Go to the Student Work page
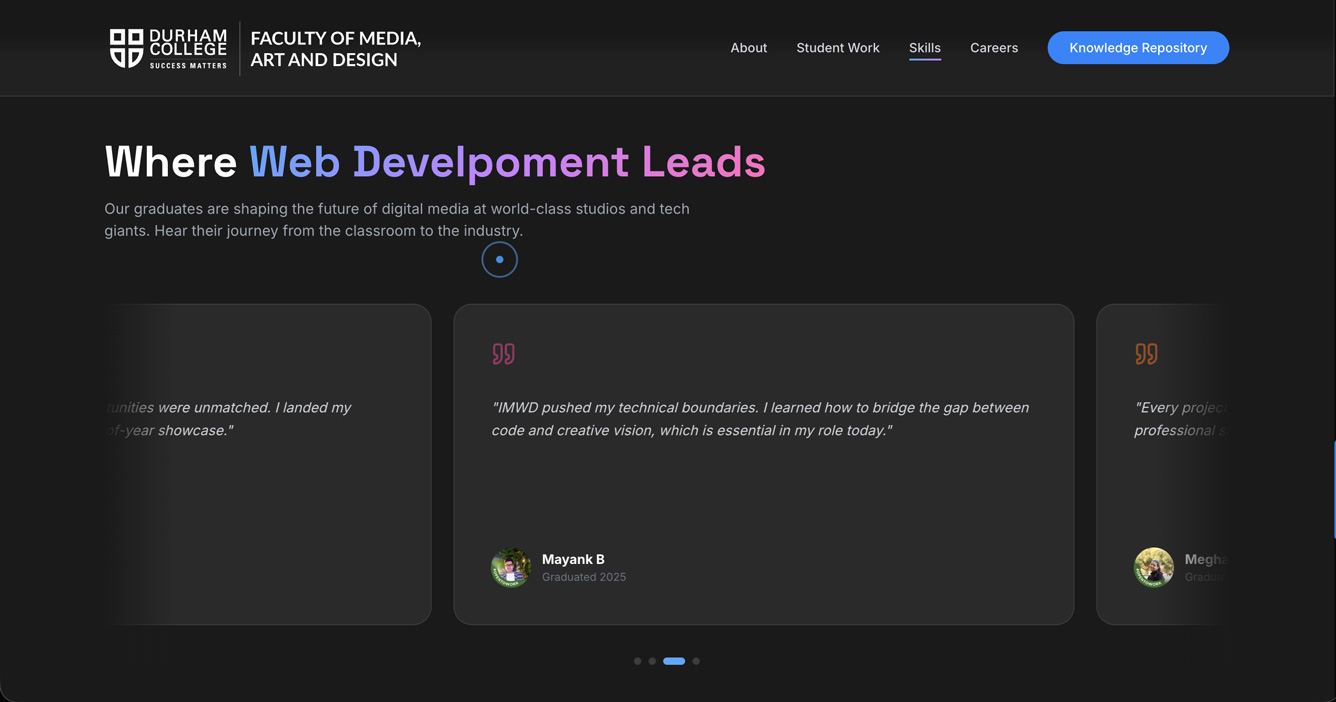The image size is (1336, 702). 838,48
